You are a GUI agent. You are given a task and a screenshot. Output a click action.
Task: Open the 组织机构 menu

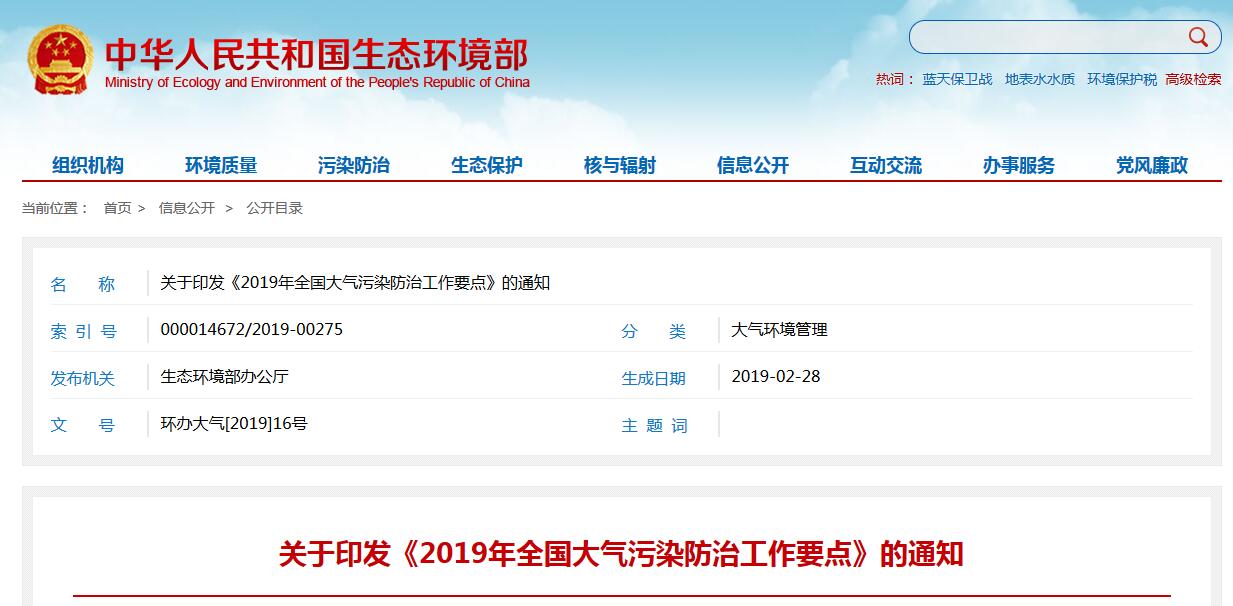(88, 165)
